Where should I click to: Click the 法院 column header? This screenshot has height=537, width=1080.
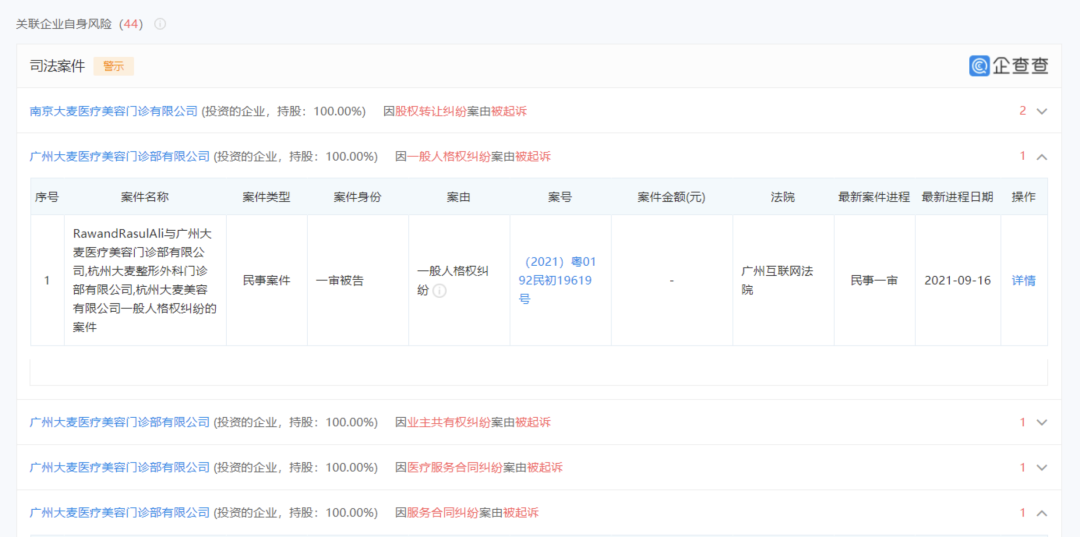pyautogui.click(x=783, y=197)
